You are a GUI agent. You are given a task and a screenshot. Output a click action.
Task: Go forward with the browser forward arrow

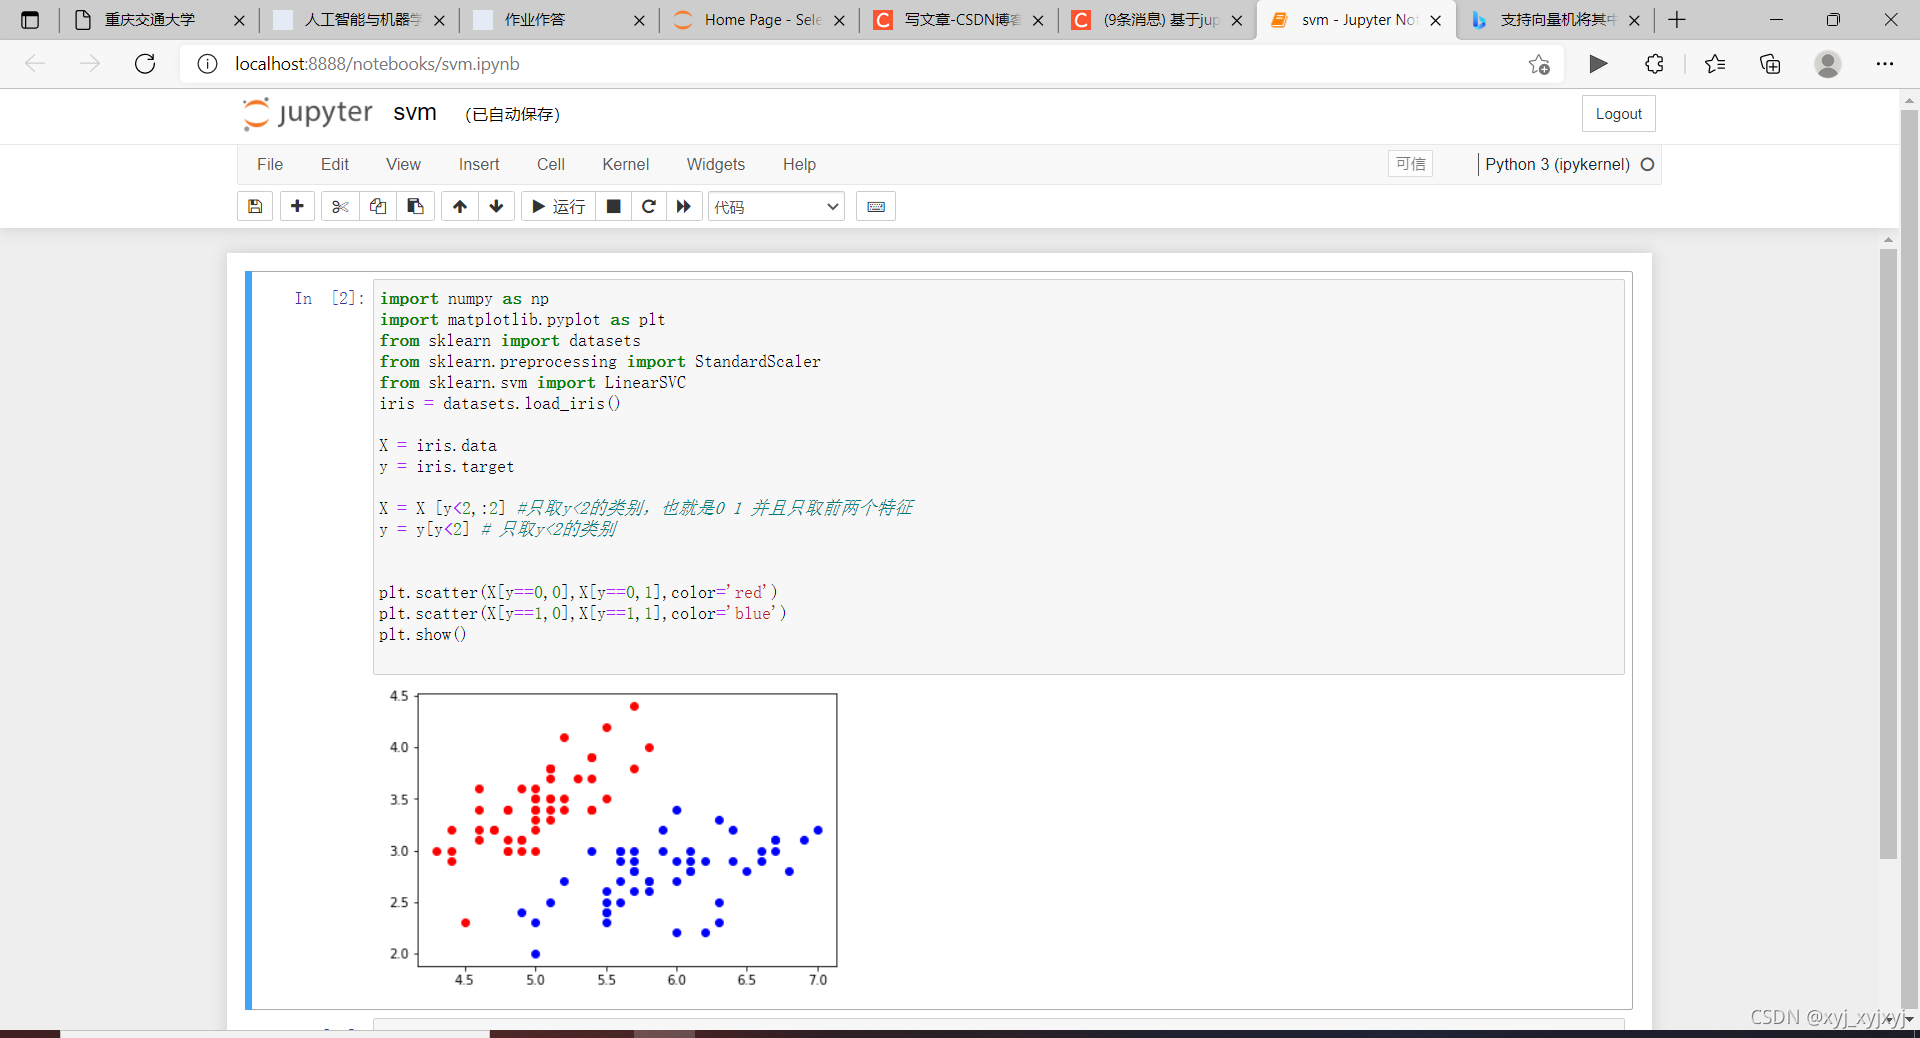click(90, 64)
